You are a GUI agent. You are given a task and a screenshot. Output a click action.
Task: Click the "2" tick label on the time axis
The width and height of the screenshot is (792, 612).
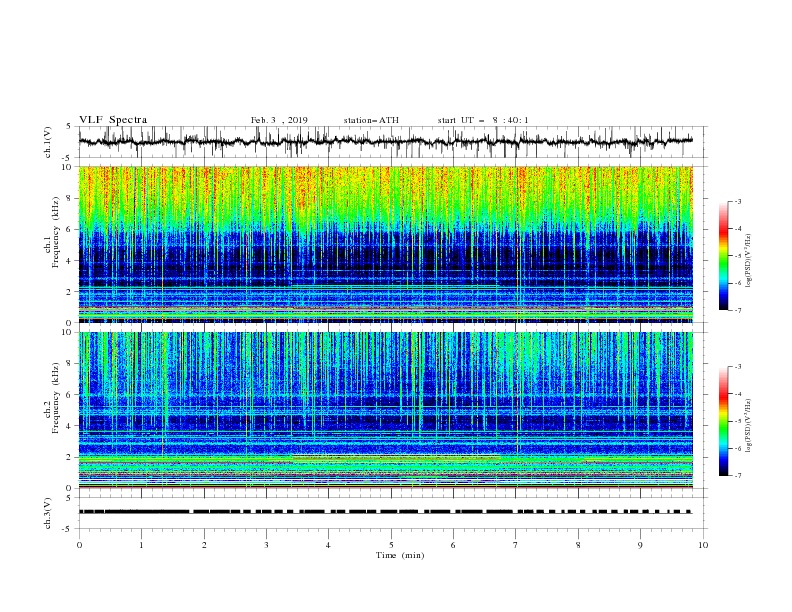point(204,545)
